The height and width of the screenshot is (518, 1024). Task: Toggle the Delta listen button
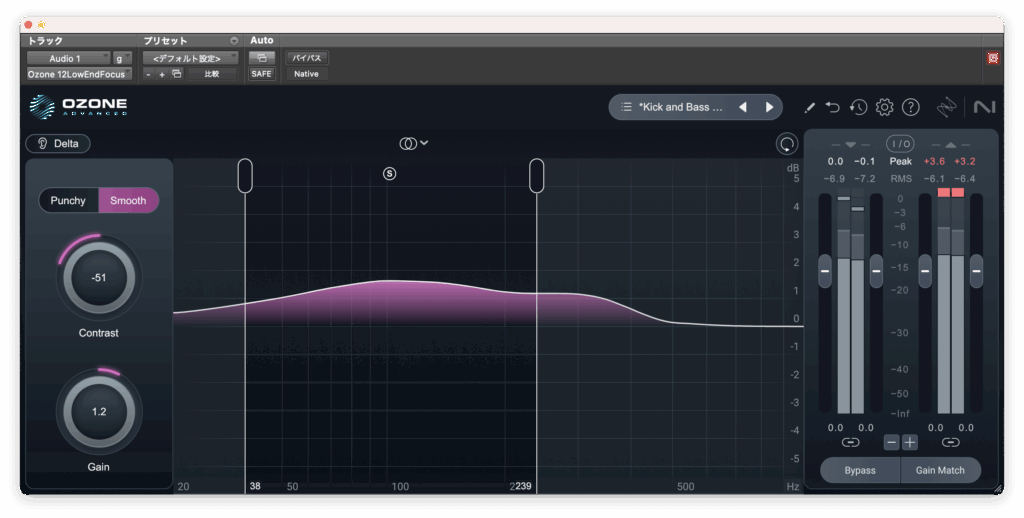click(x=58, y=144)
